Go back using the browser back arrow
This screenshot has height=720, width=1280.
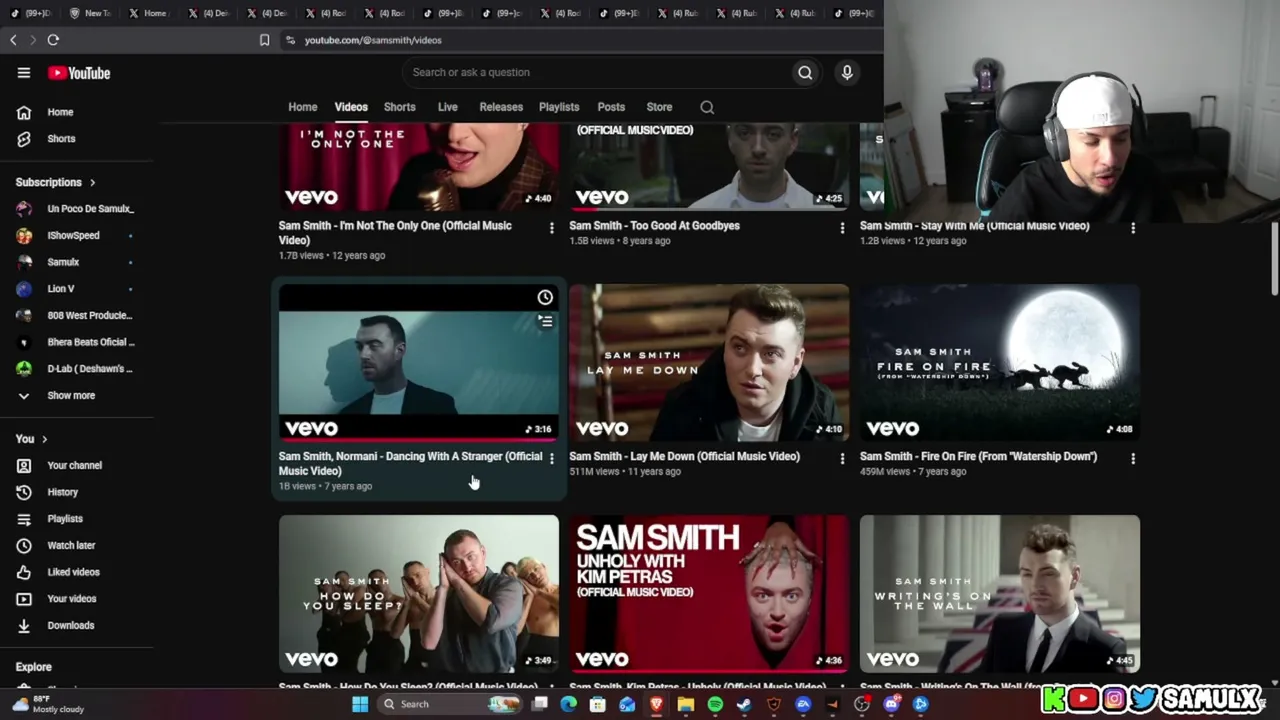13,40
